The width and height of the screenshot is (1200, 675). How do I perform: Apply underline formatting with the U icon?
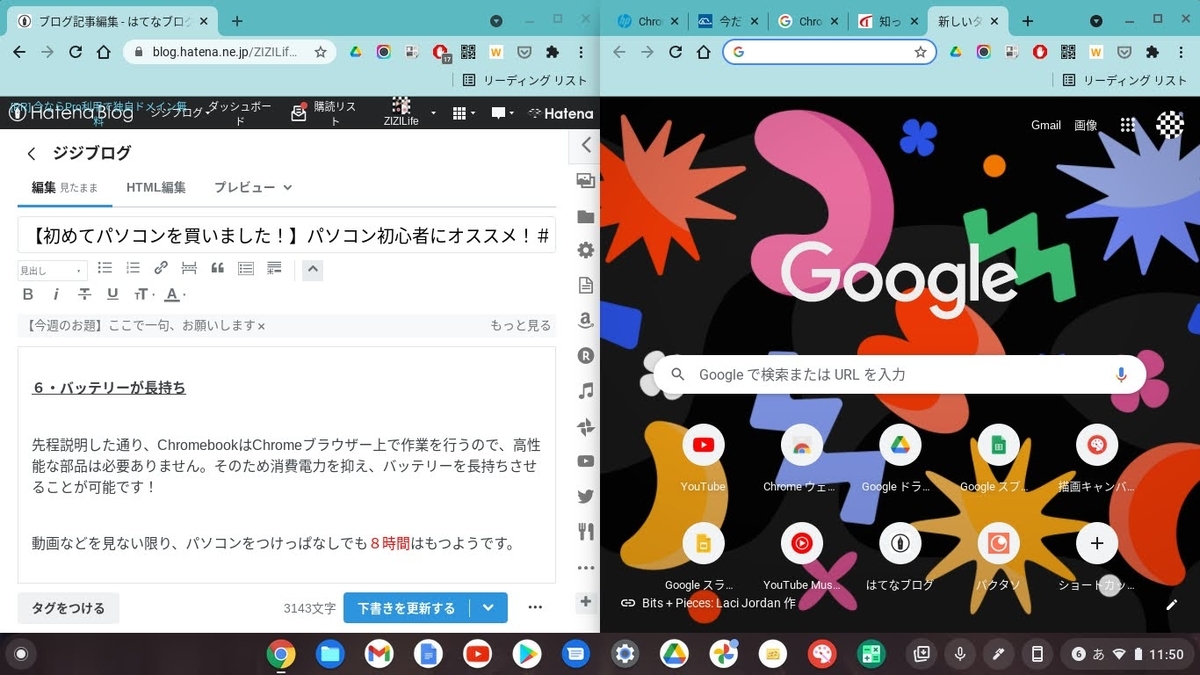112,294
